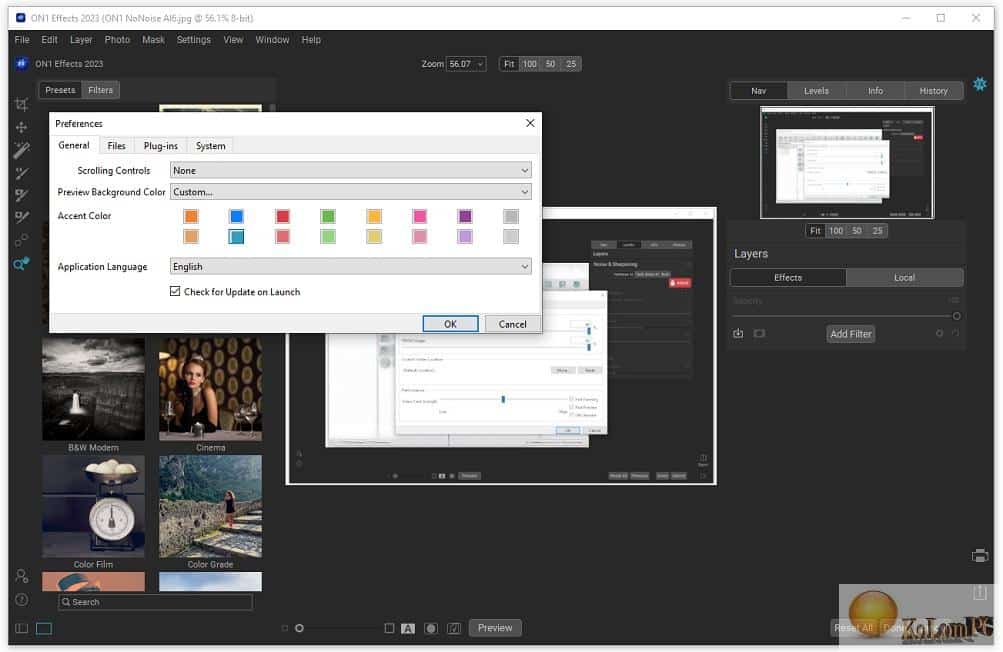Open the Presets tab
Screen dimensions: 1003x652
[x=60, y=90]
